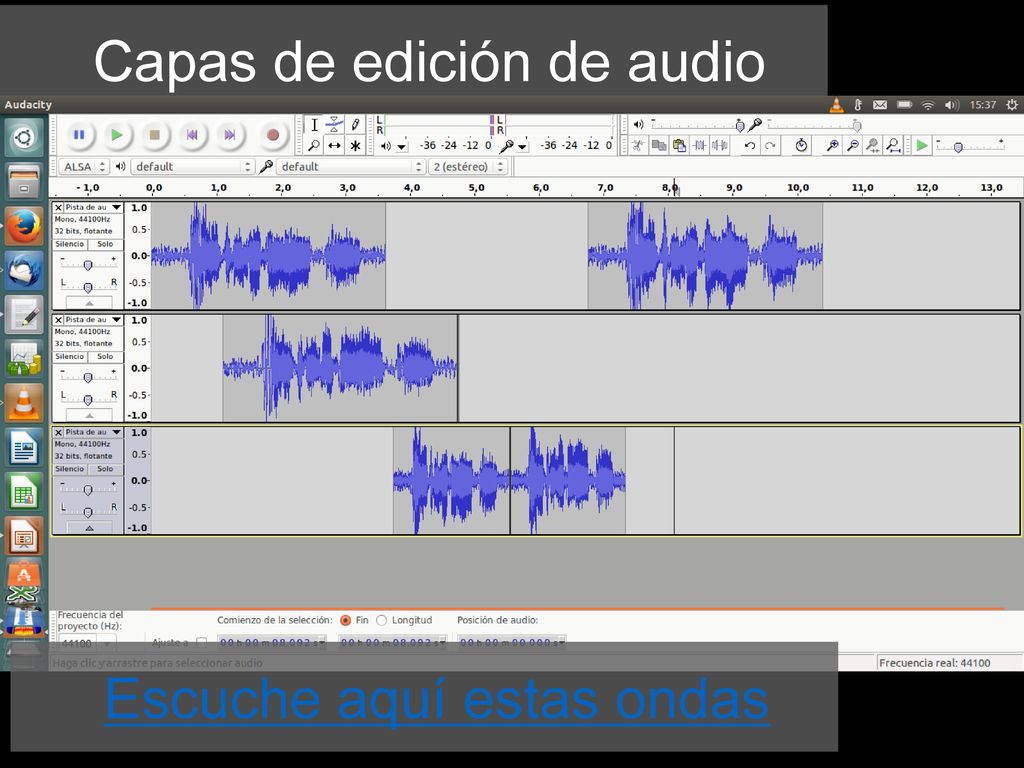Click the Copy icon in edit toolbar
The width and height of the screenshot is (1024, 768).
coord(659,145)
